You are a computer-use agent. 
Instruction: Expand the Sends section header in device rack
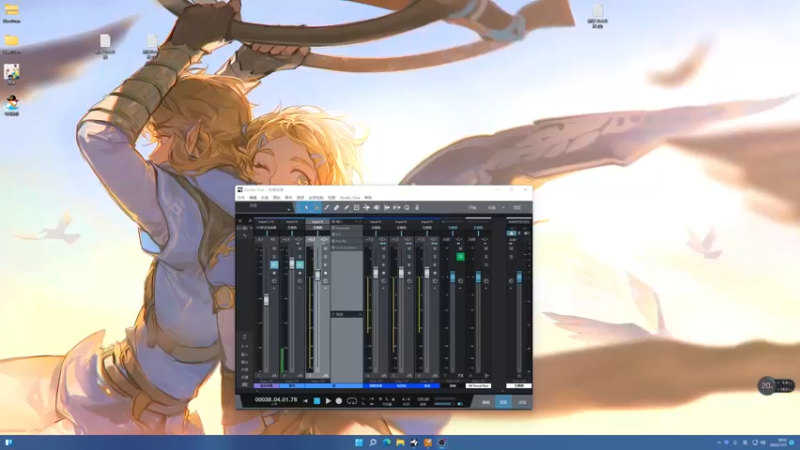pos(347,314)
